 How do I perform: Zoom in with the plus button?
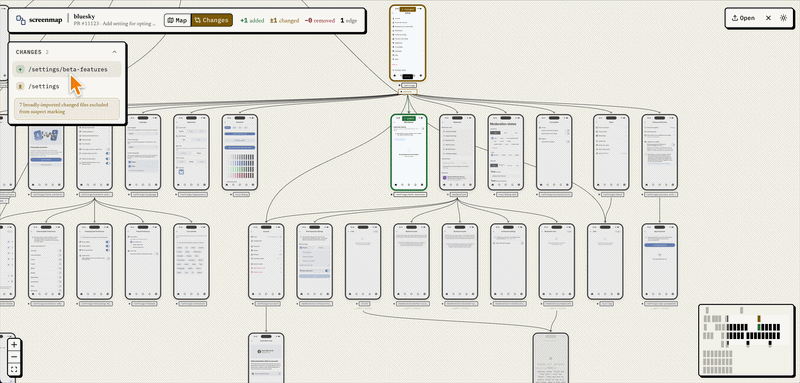[14, 345]
